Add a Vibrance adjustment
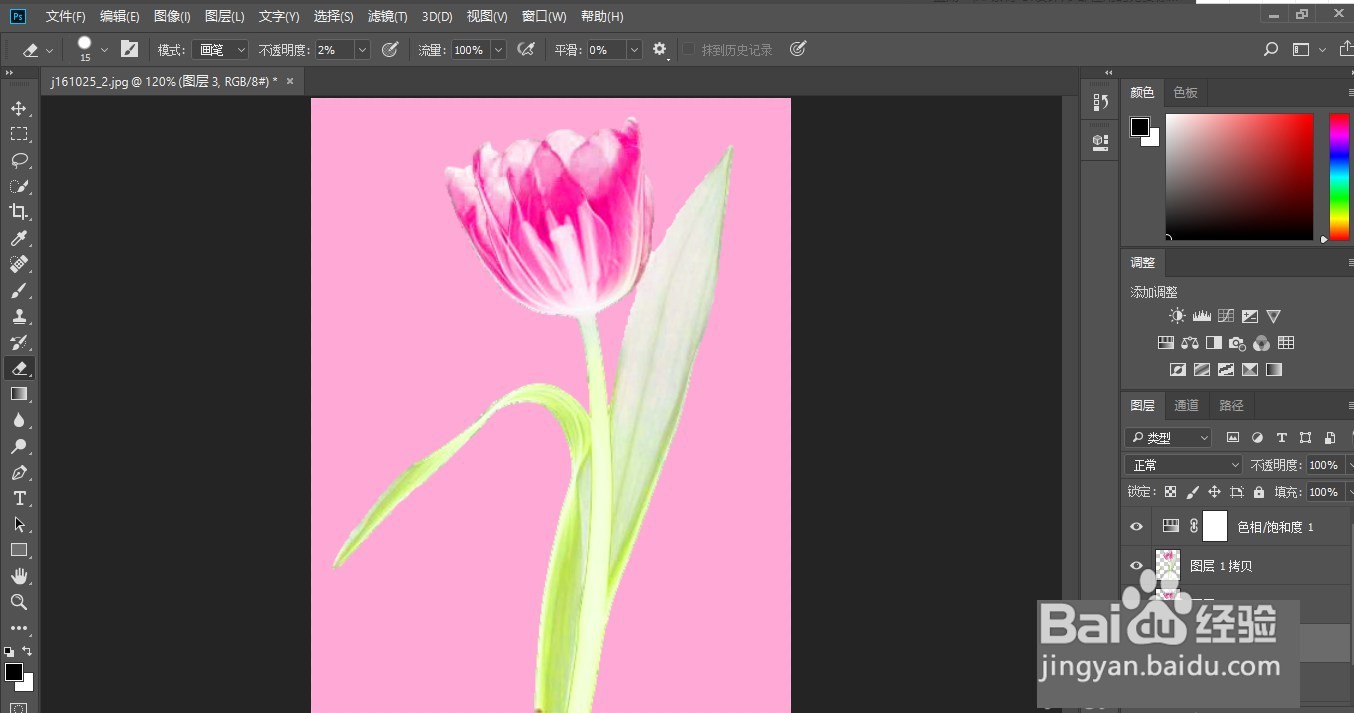The image size is (1354, 713). click(x=1273, y=316)
